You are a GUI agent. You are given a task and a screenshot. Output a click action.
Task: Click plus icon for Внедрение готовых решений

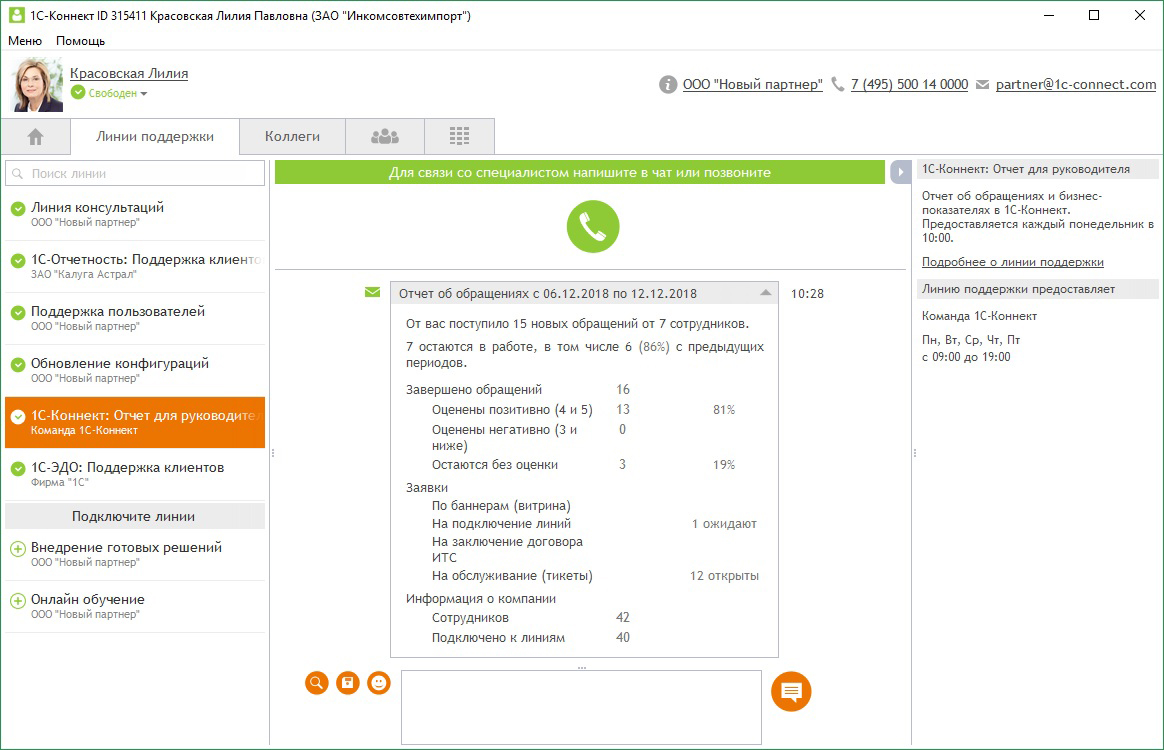click(x=18, y=550)
